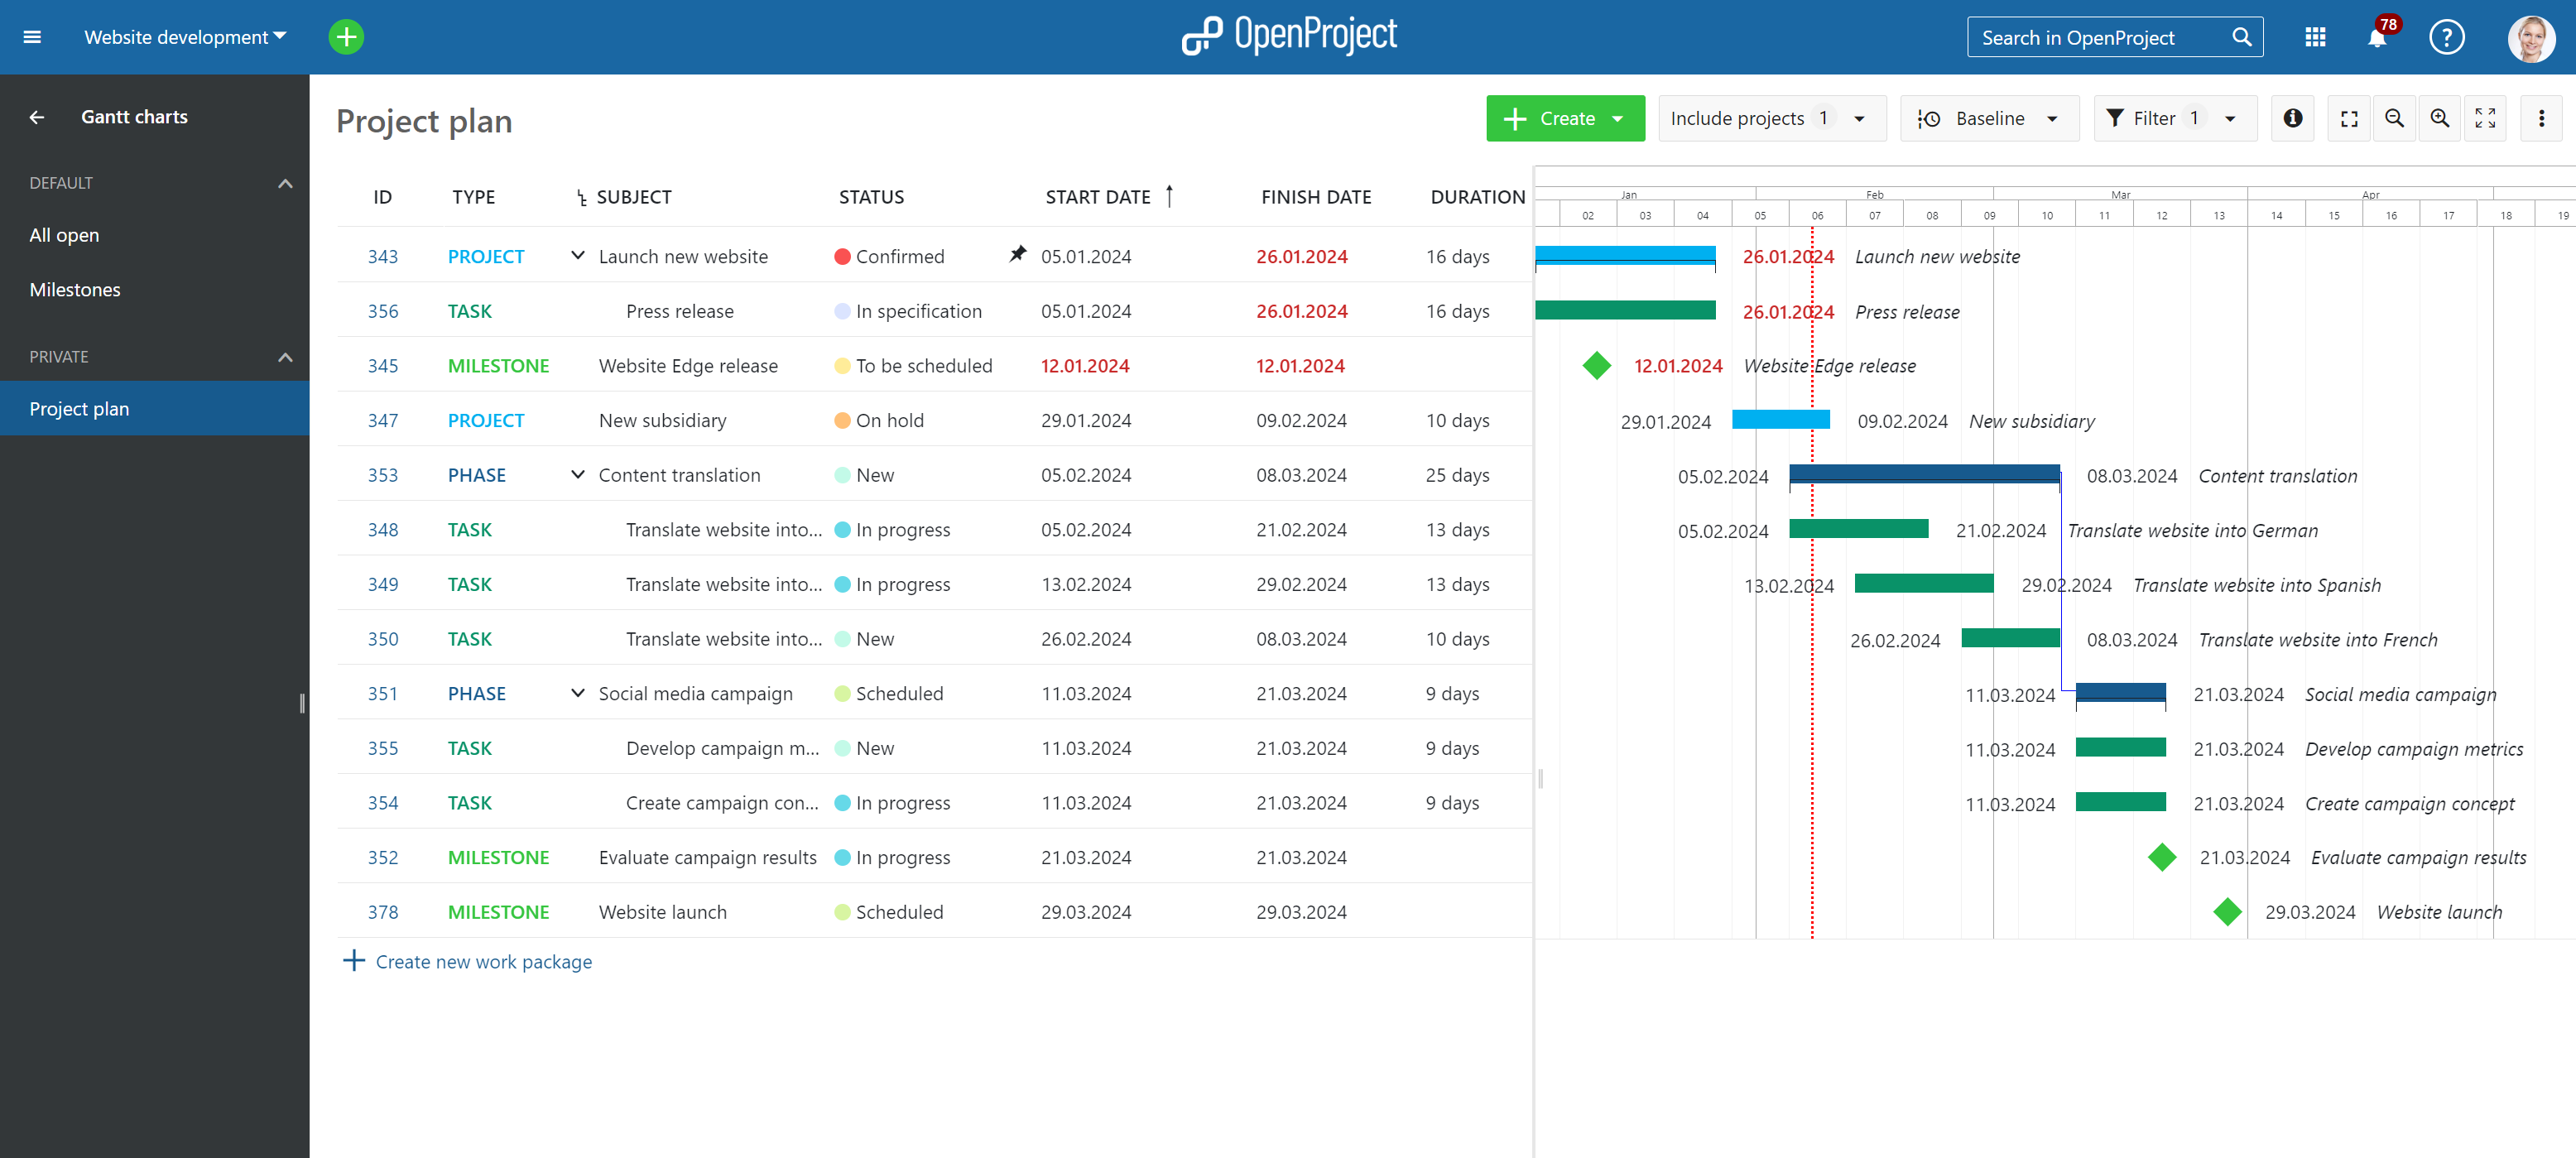Open the help menu icon
Viewport: 2576px width, 1158px height.
pos(2446,37)
